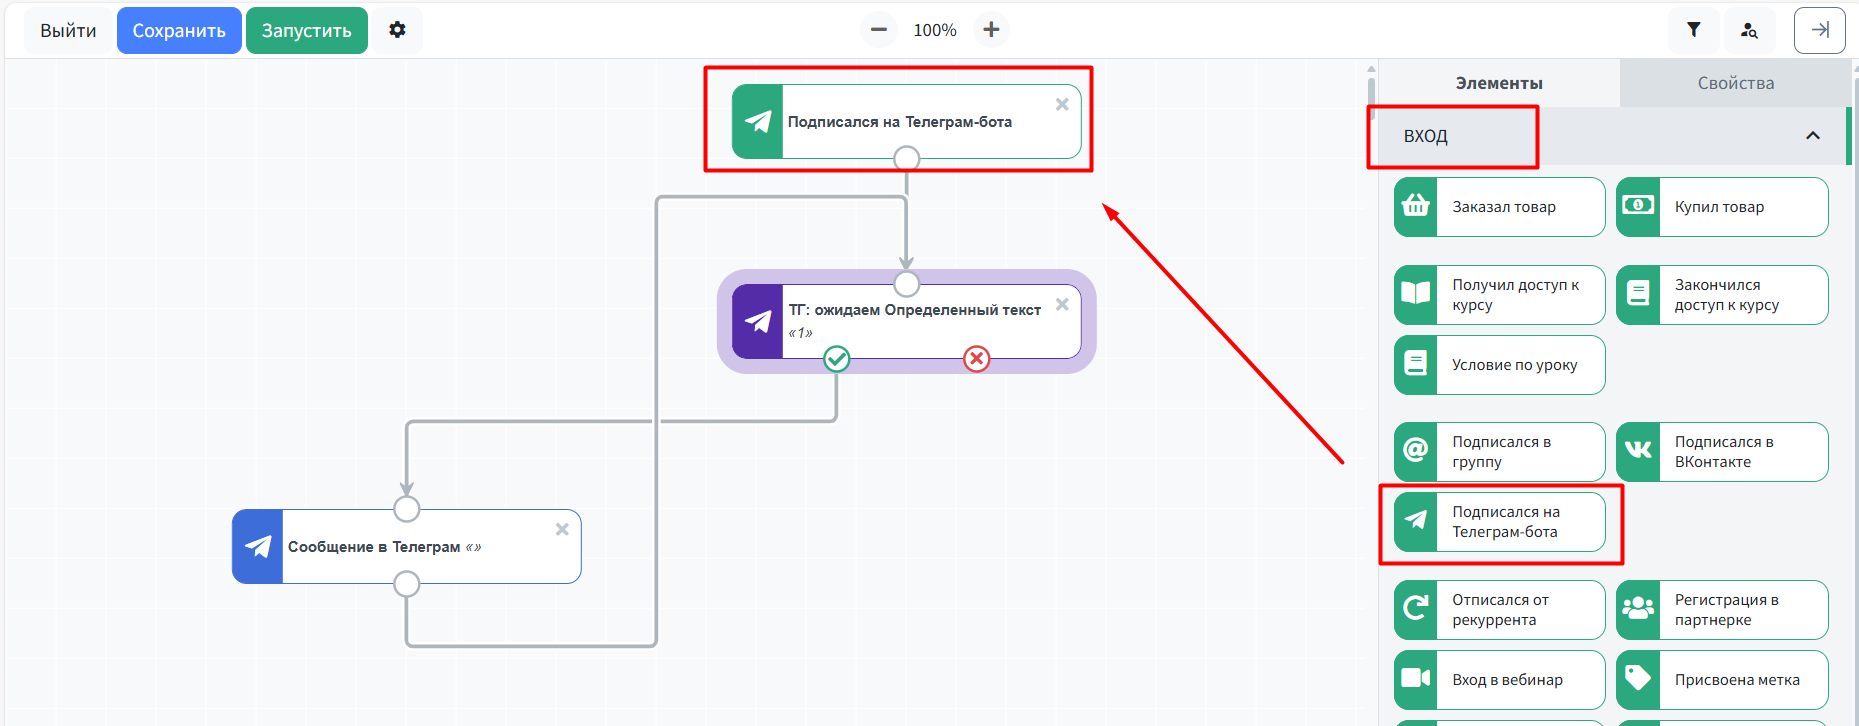Screen dimensions: 1859x726
Task: Remove the Сообщение в Телеграм node
Action: click(562, 529)
